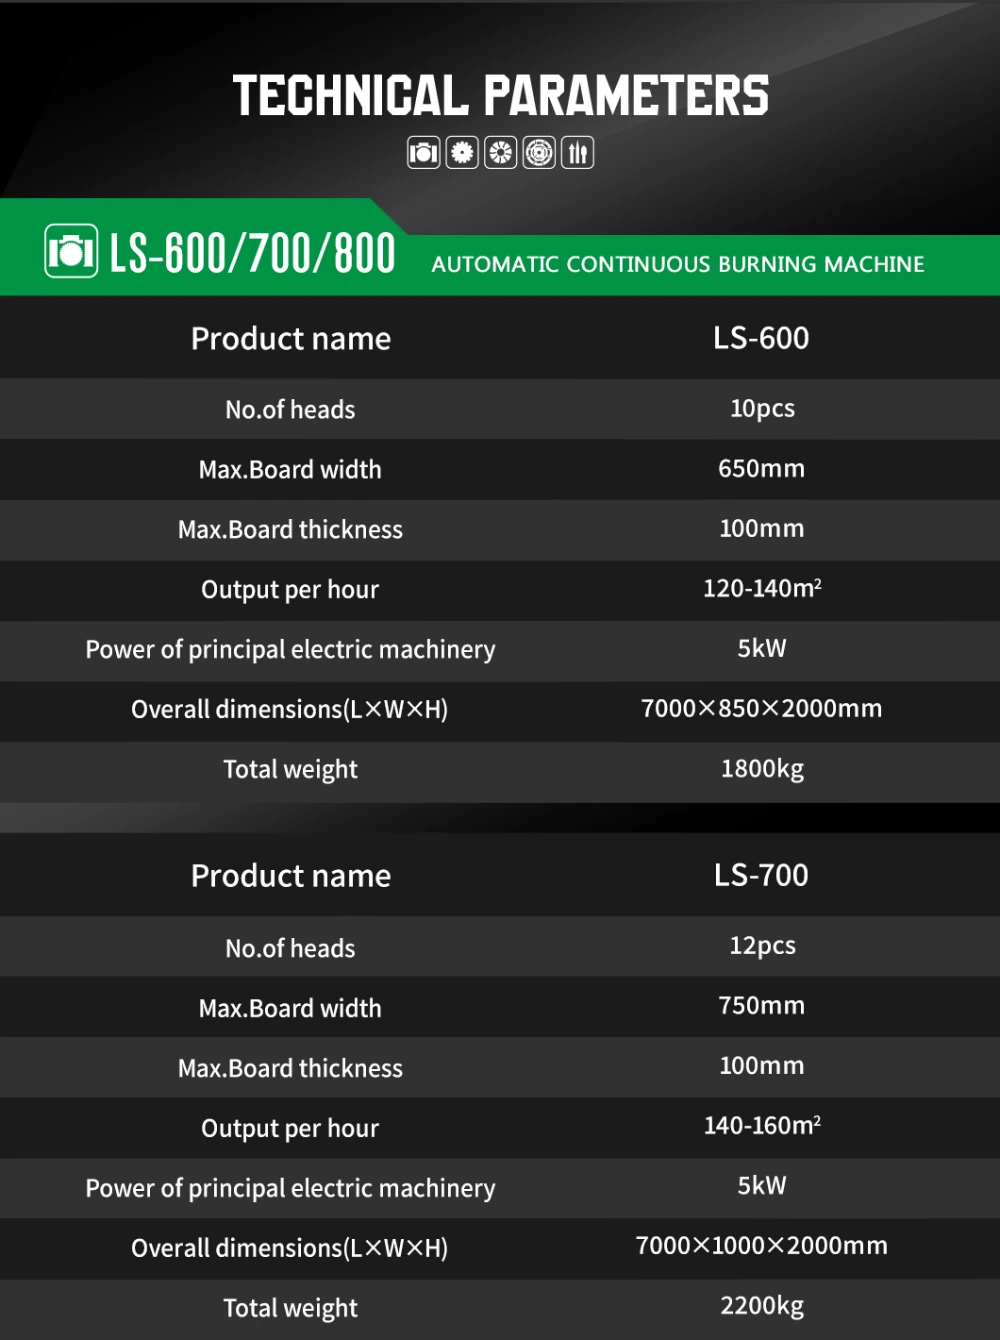Click the fan-shaped grinding disc icon

coord(500,153)
